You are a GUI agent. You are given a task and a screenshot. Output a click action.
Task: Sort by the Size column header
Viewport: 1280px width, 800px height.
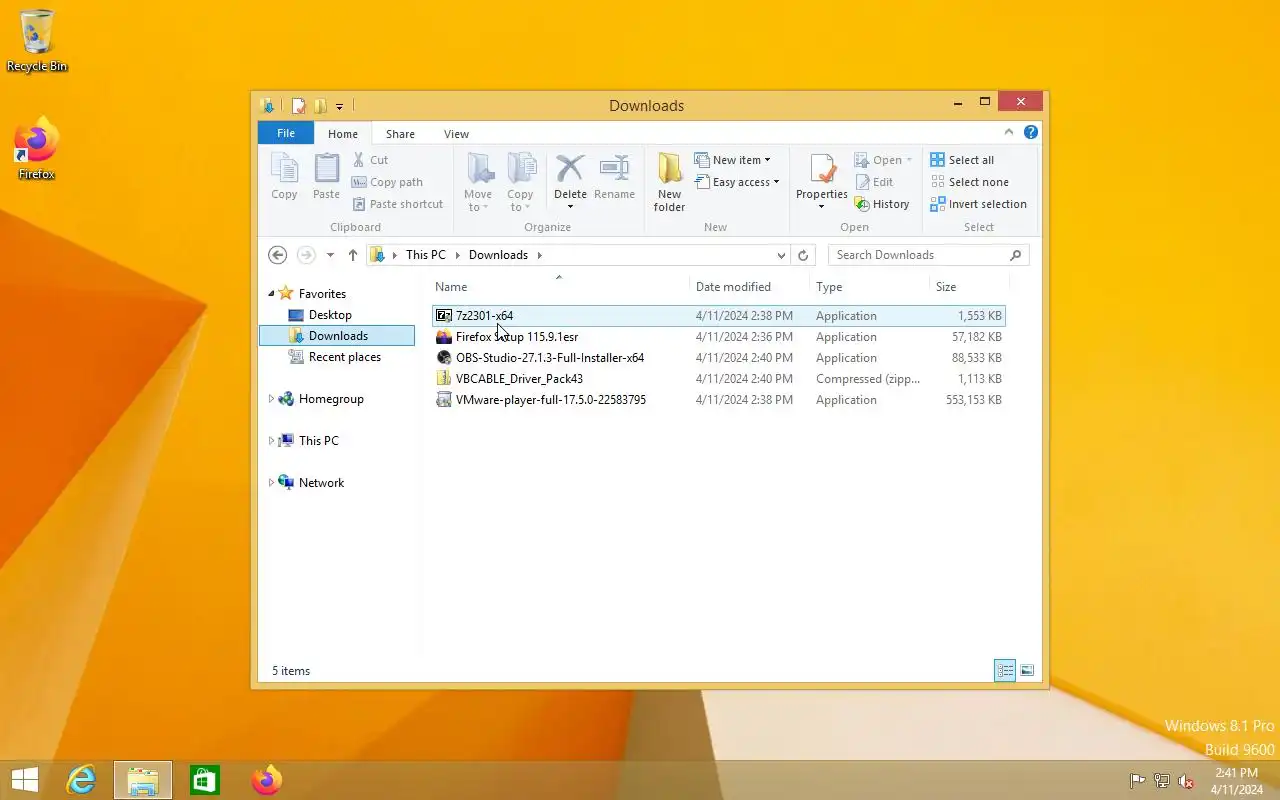pyautogui.click(x=967, y=286)
